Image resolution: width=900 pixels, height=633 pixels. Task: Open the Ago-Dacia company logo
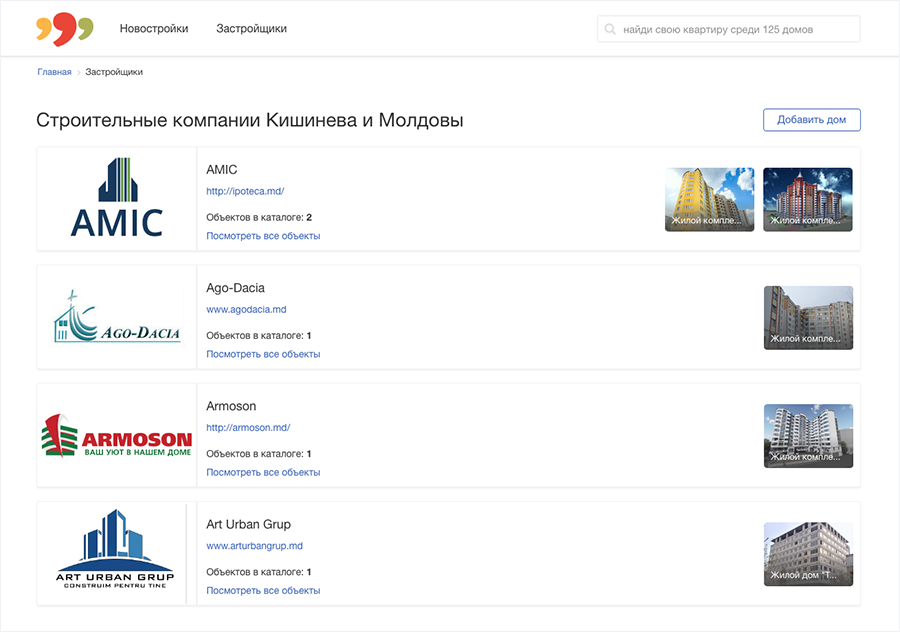tap(117, 317)
